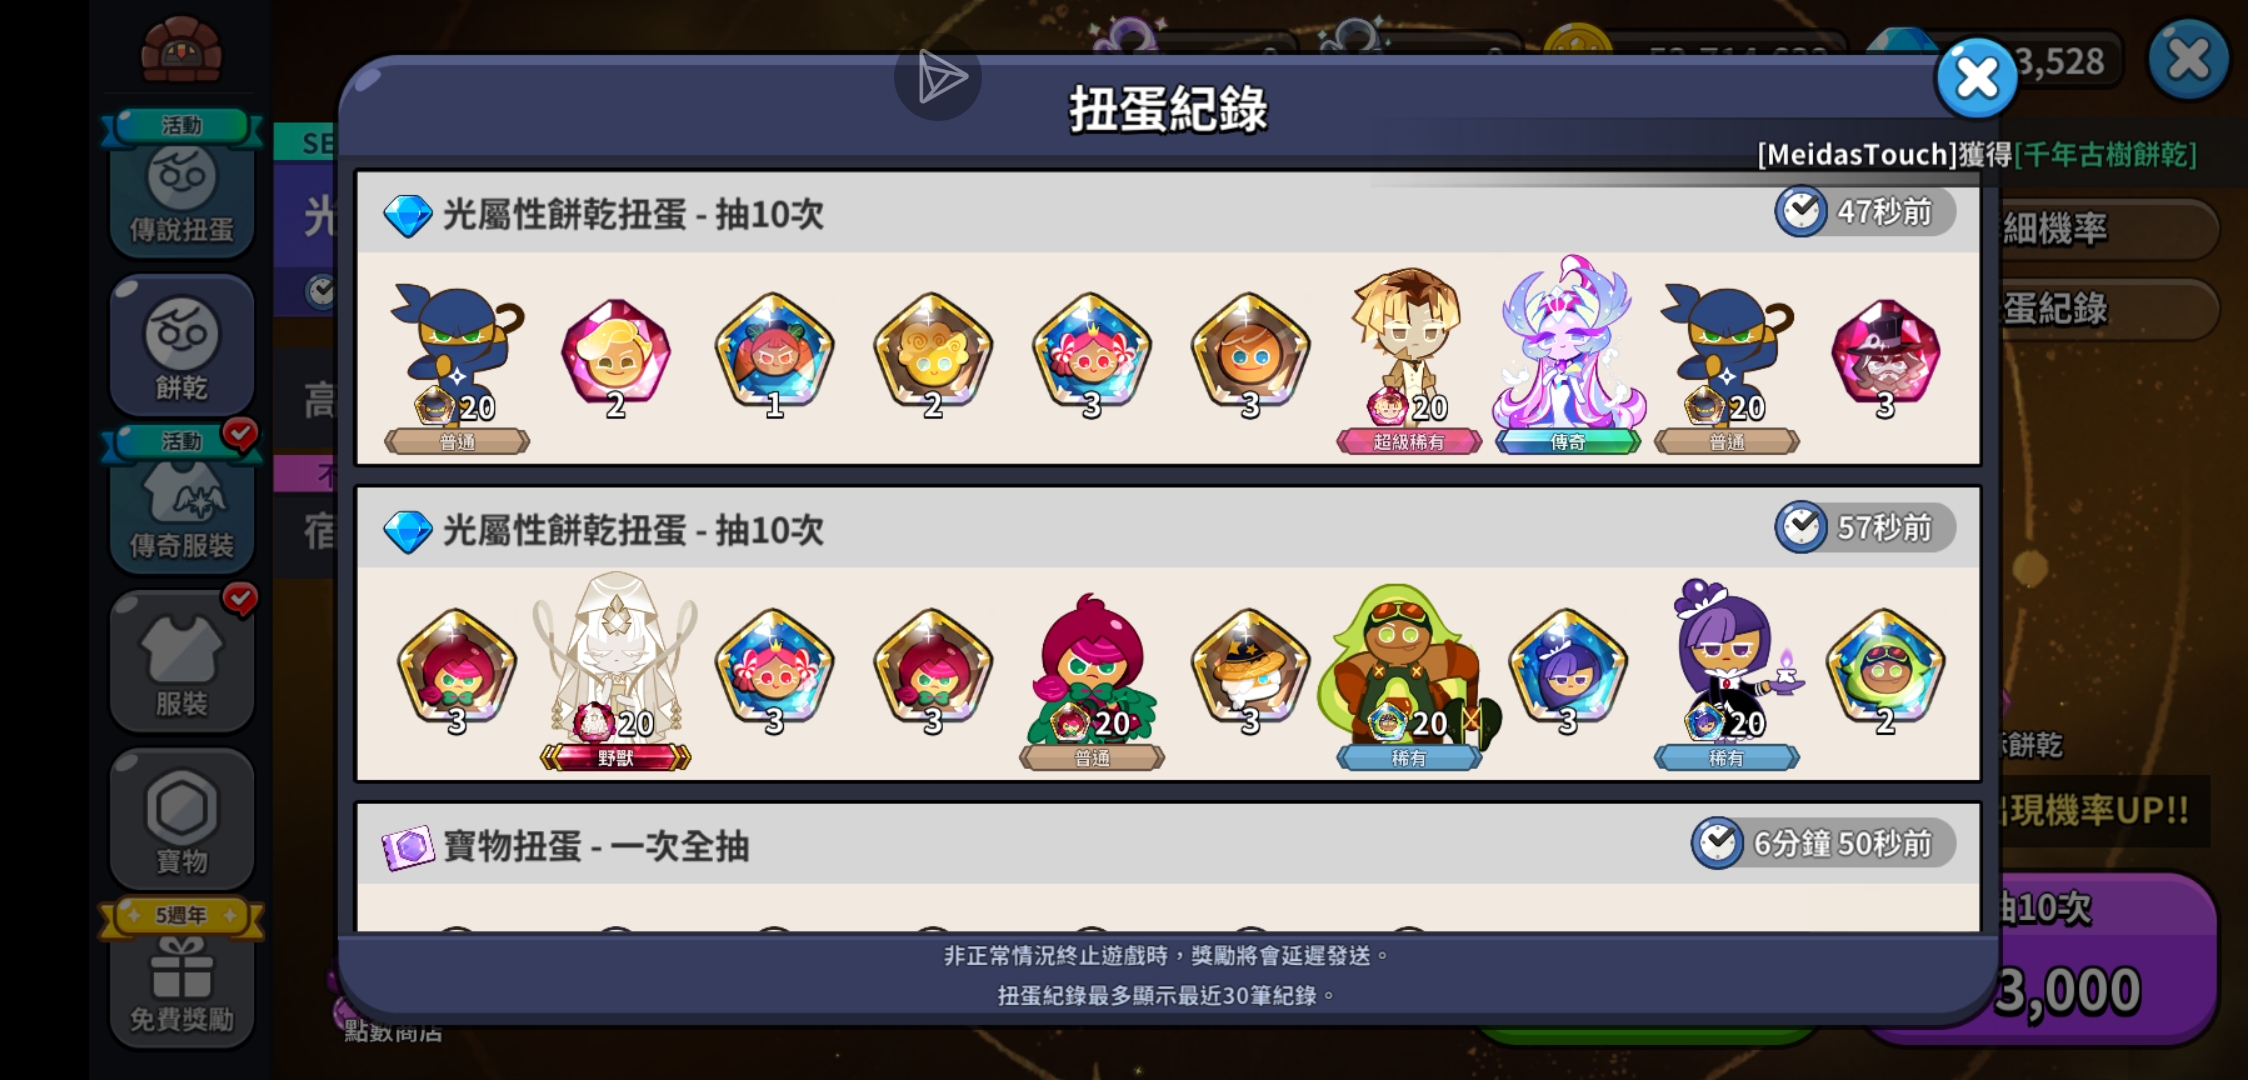The height and width of the screenshot is (1080, 2248).
Task: Click the 47秒前 timestamp badge
Action: (x=1865, y=212)
